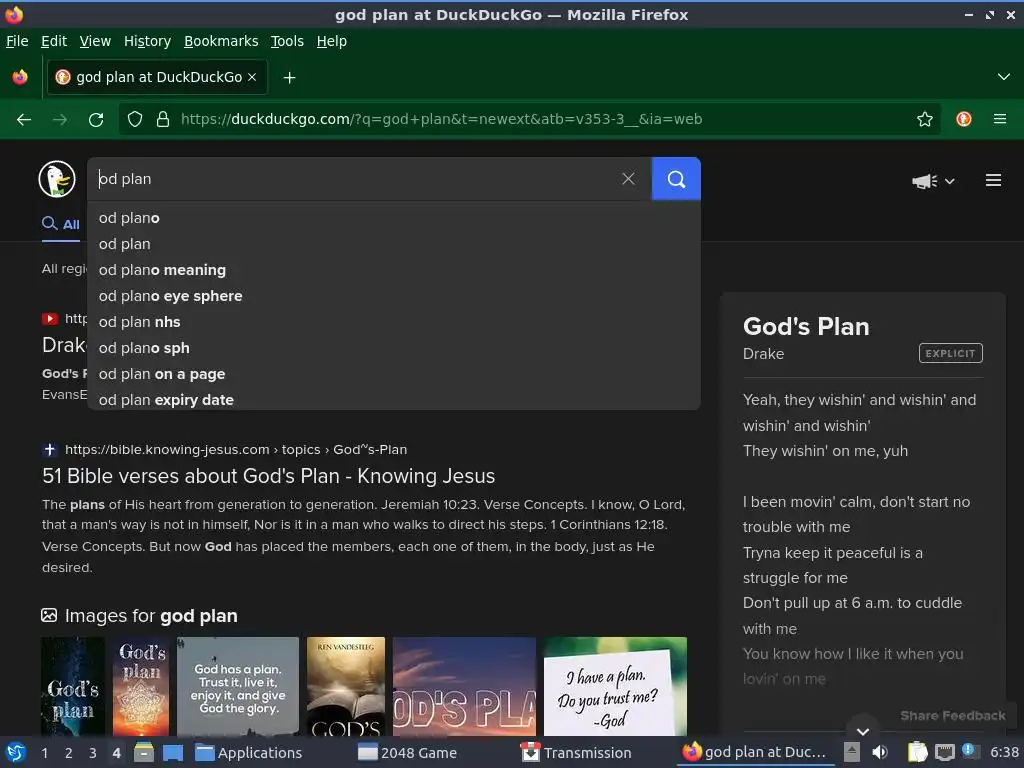Click the eject removable media tray icon
This screenshot has height=768, width=1024.
pos(852,753)
